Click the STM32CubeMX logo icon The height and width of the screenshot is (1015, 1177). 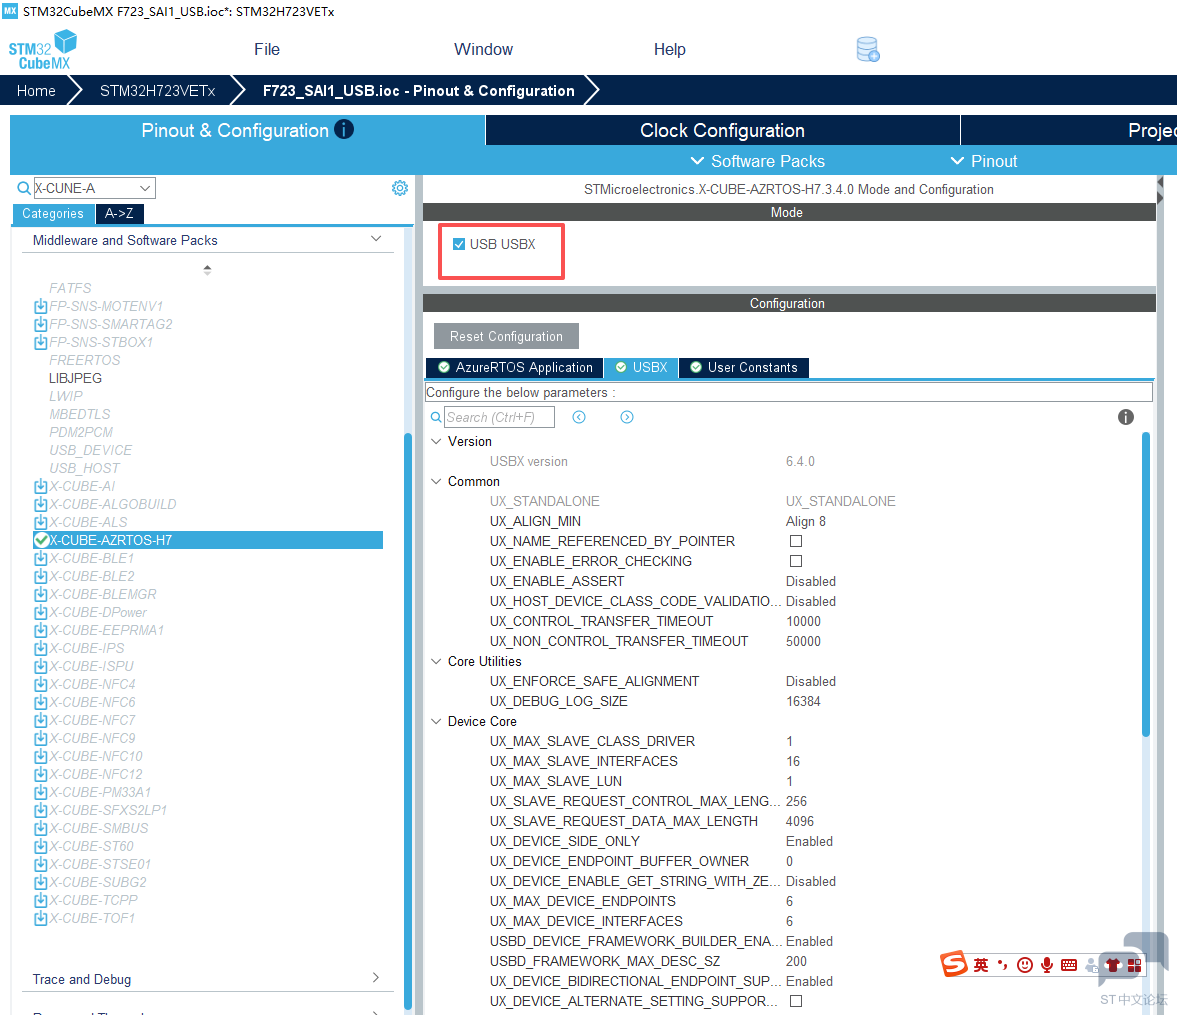43,50
